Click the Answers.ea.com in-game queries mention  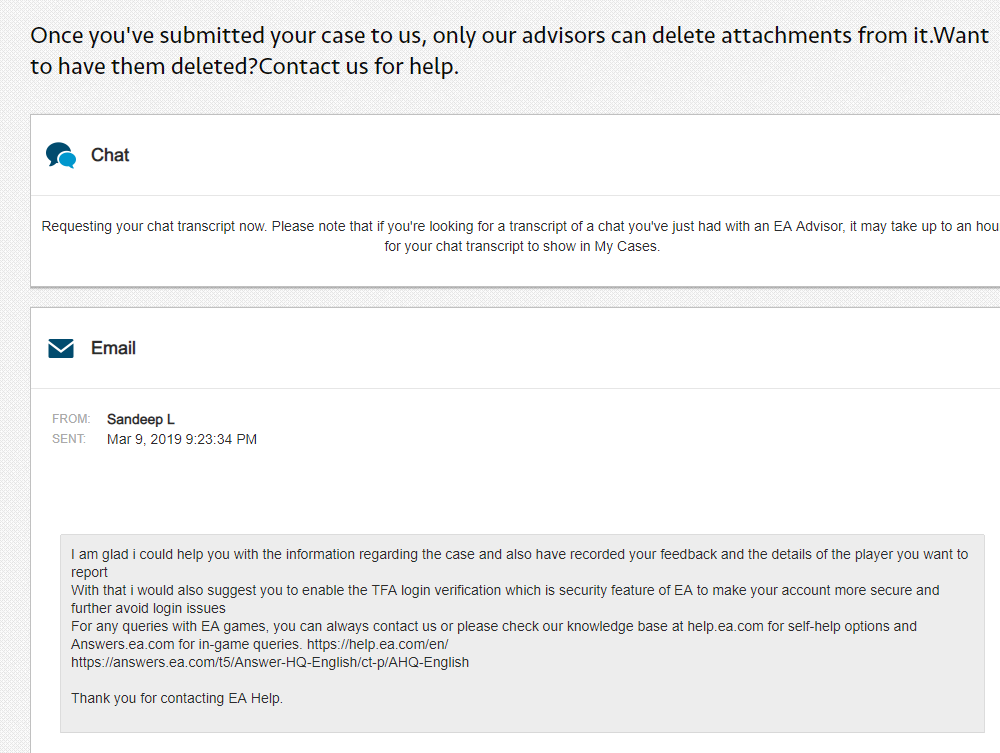point(186,644)
